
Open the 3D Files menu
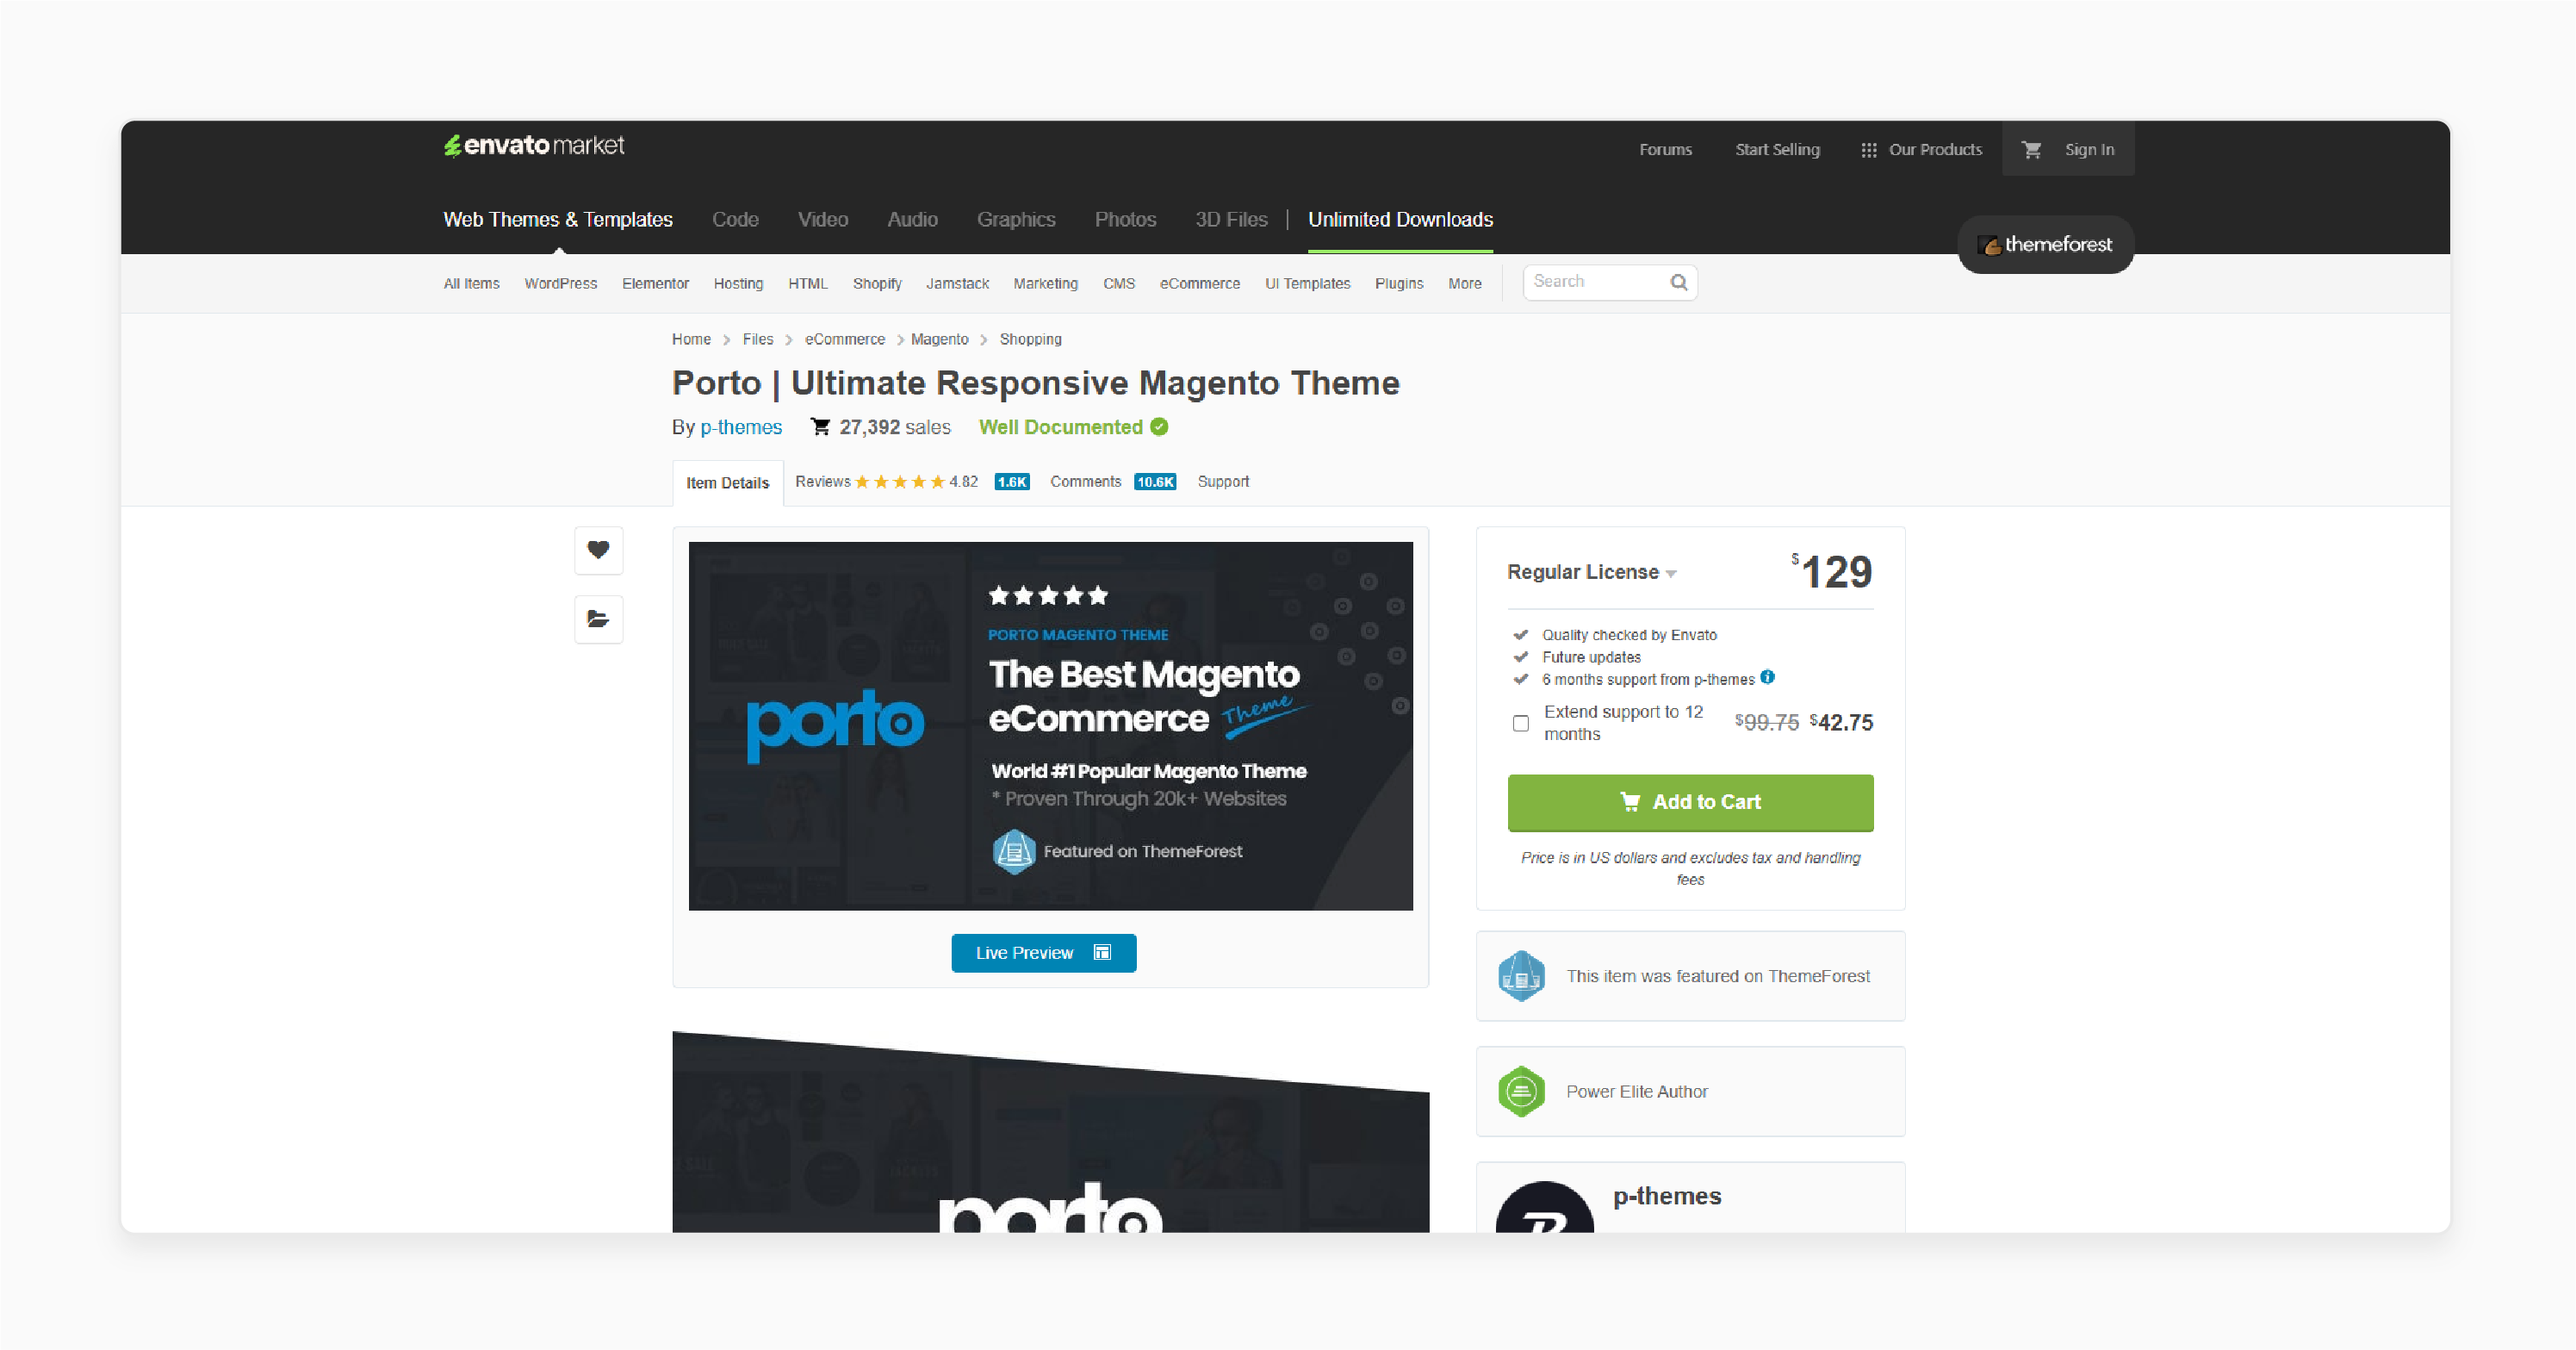(1231, 220)
